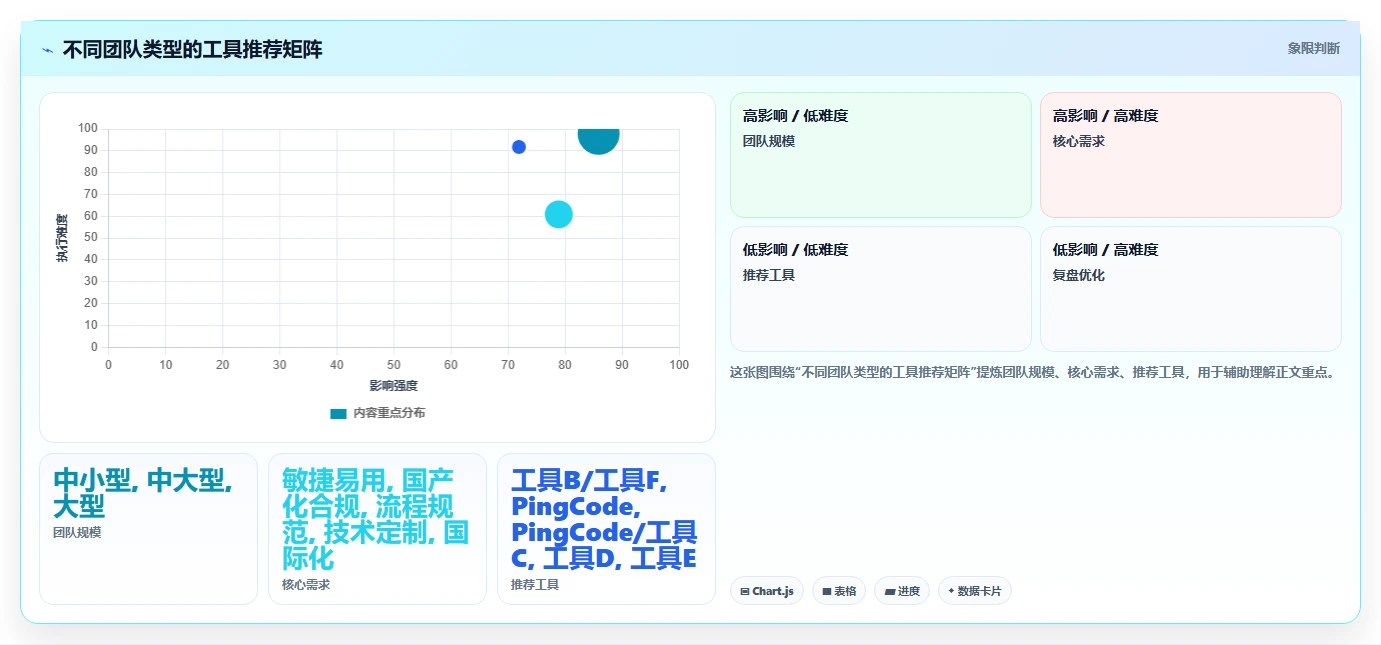Screen dimensions: 1381x645
Task: Click the 象限判断 label in header
Action: 1313,48
